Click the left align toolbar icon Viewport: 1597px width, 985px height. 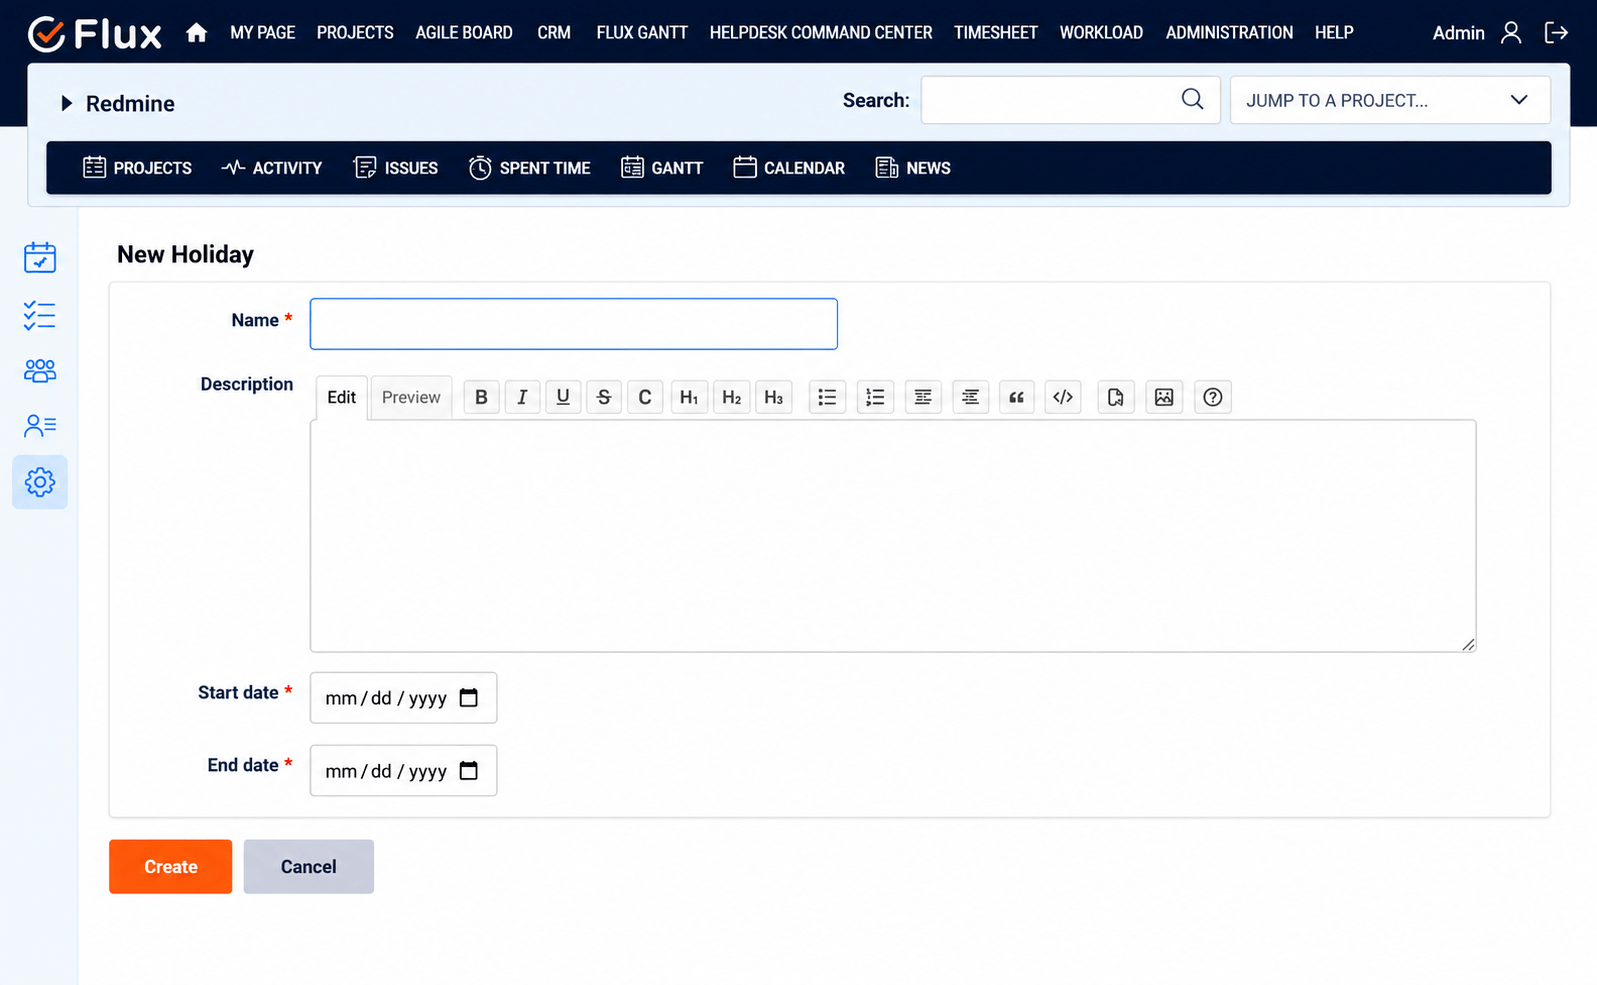click(923, 397)
